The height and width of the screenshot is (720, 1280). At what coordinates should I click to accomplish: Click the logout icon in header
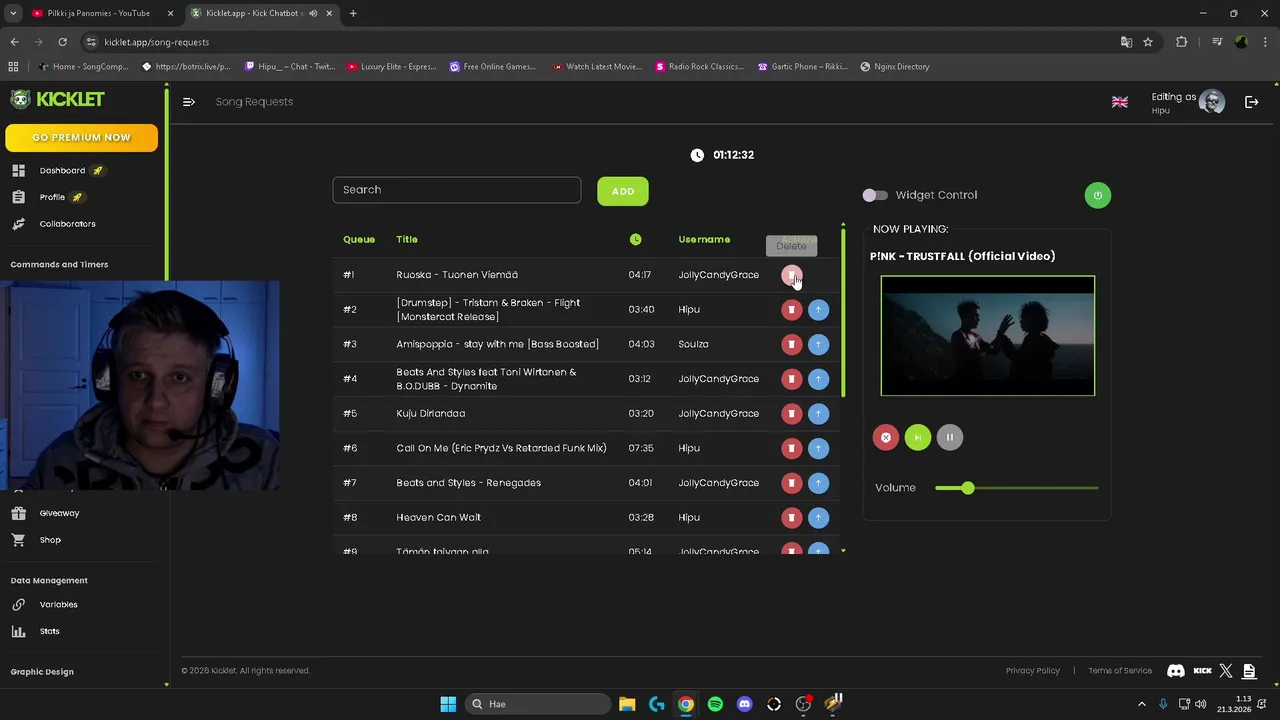1251,102
